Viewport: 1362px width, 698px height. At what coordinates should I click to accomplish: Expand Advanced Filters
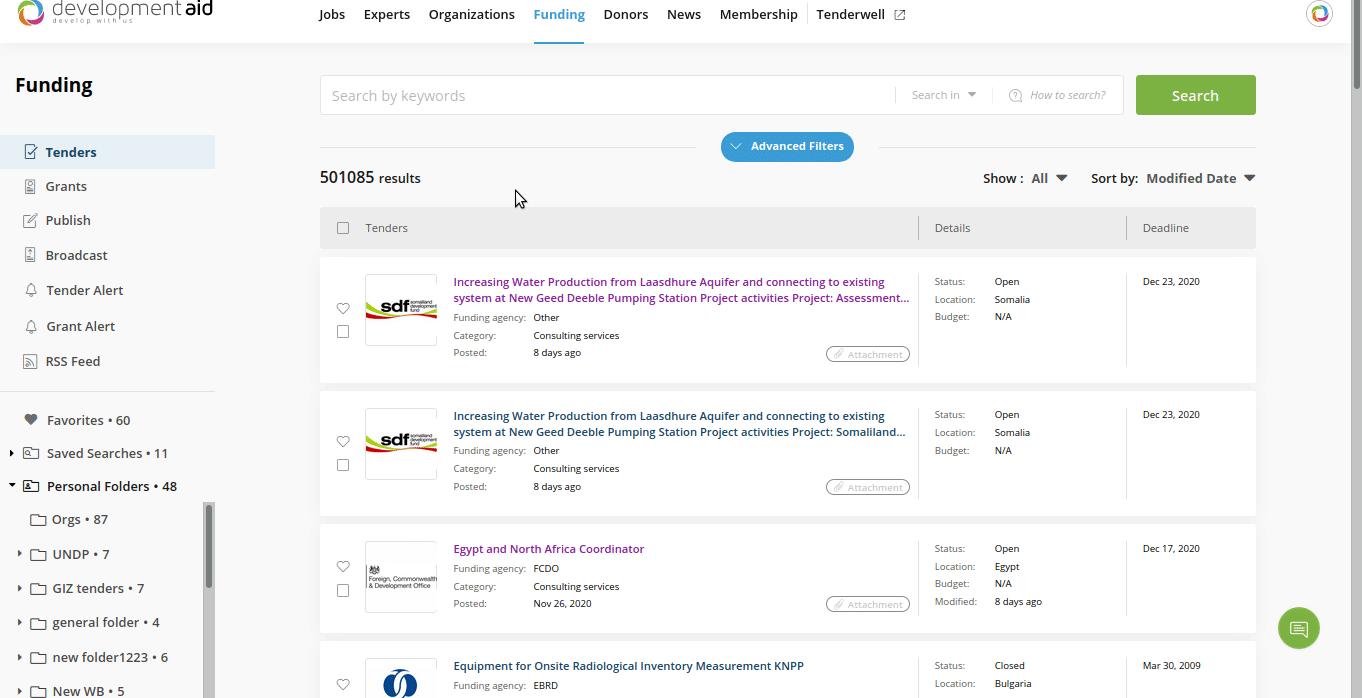pyautogui.click(x=788, y=146)
